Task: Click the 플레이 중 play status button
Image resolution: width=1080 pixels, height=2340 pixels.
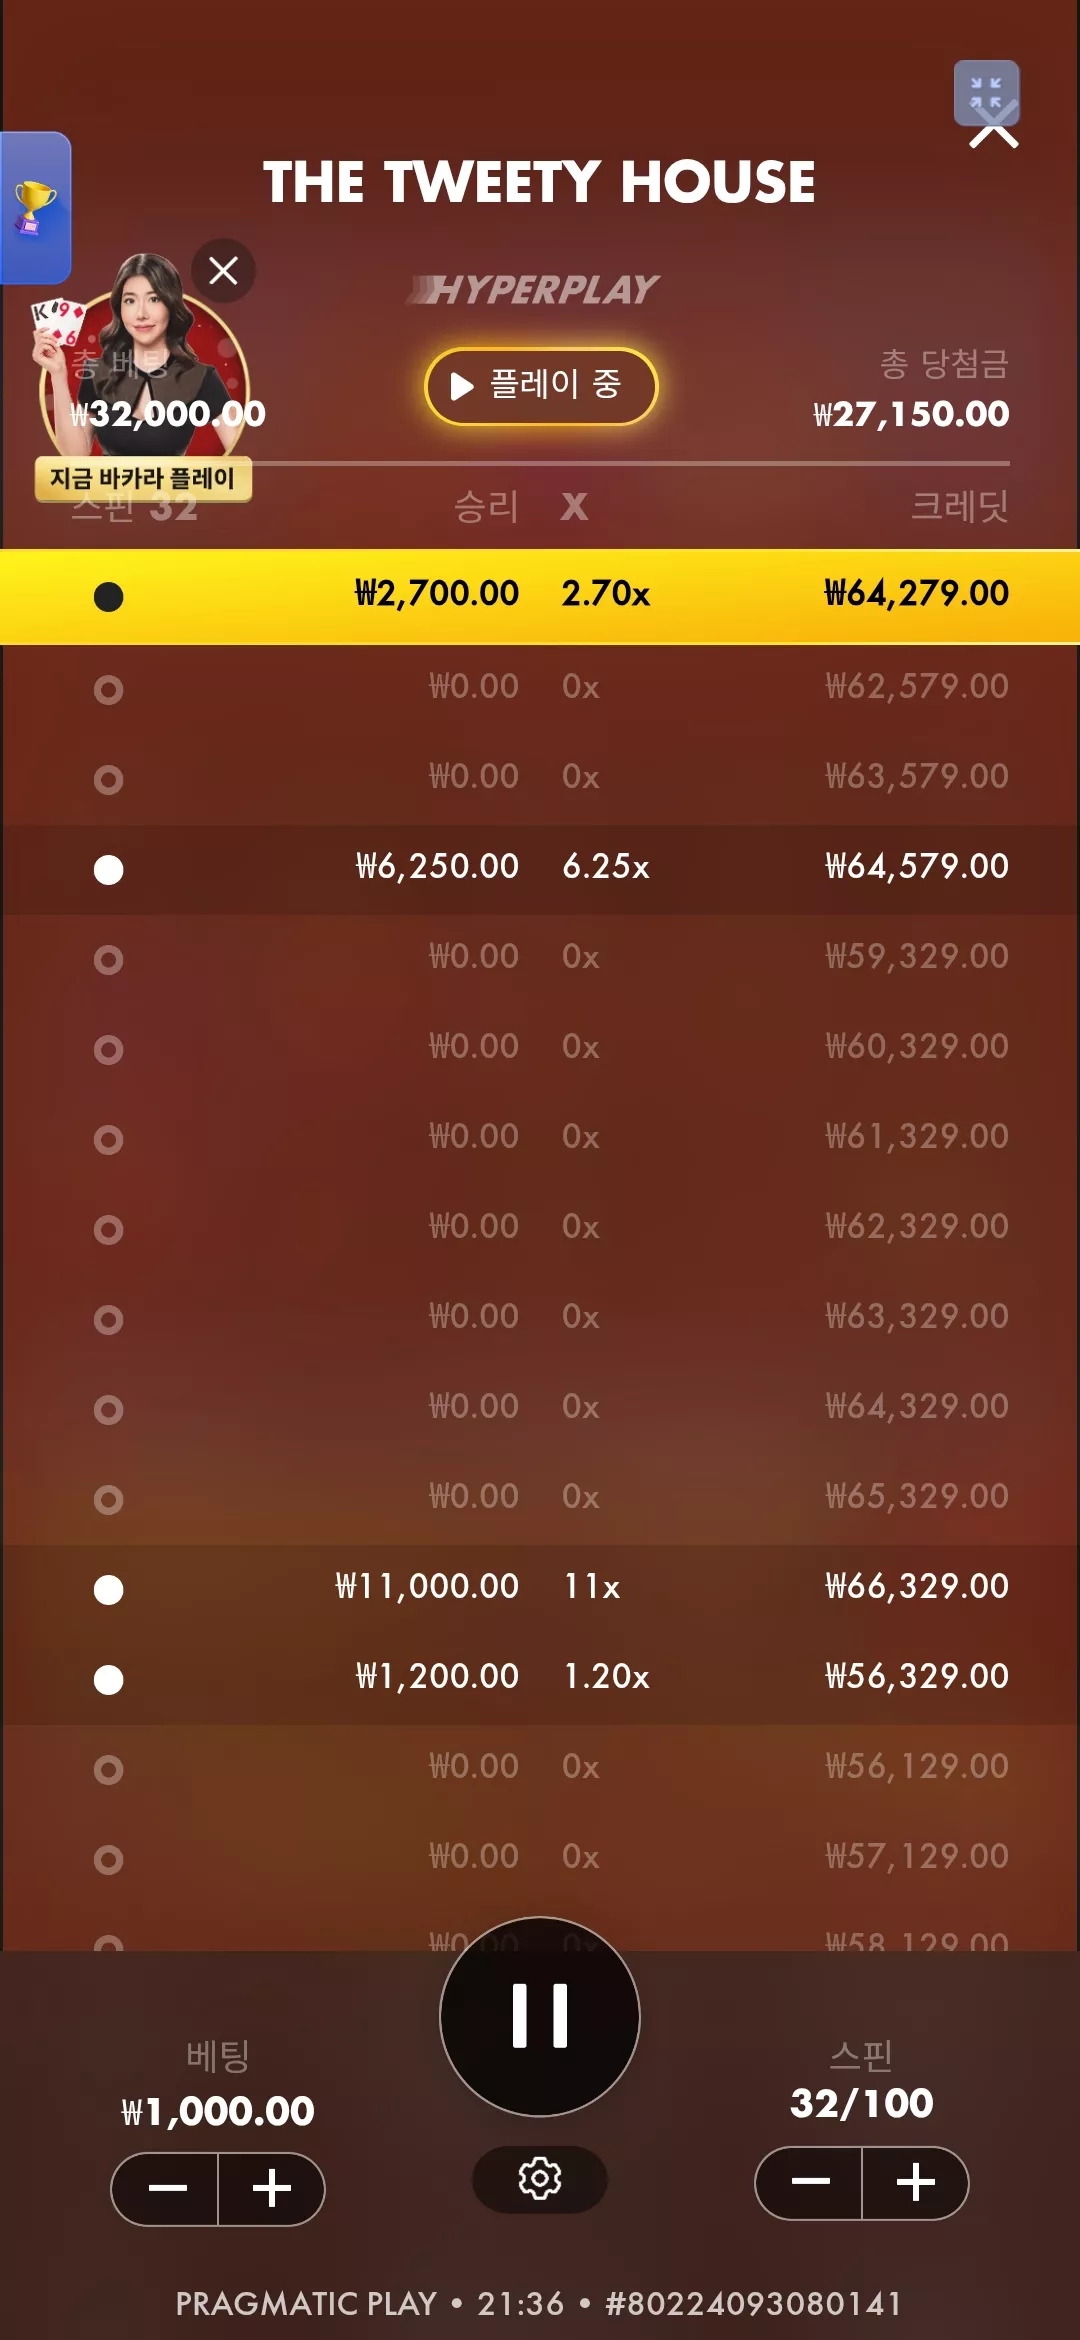Action: point(541,386)
